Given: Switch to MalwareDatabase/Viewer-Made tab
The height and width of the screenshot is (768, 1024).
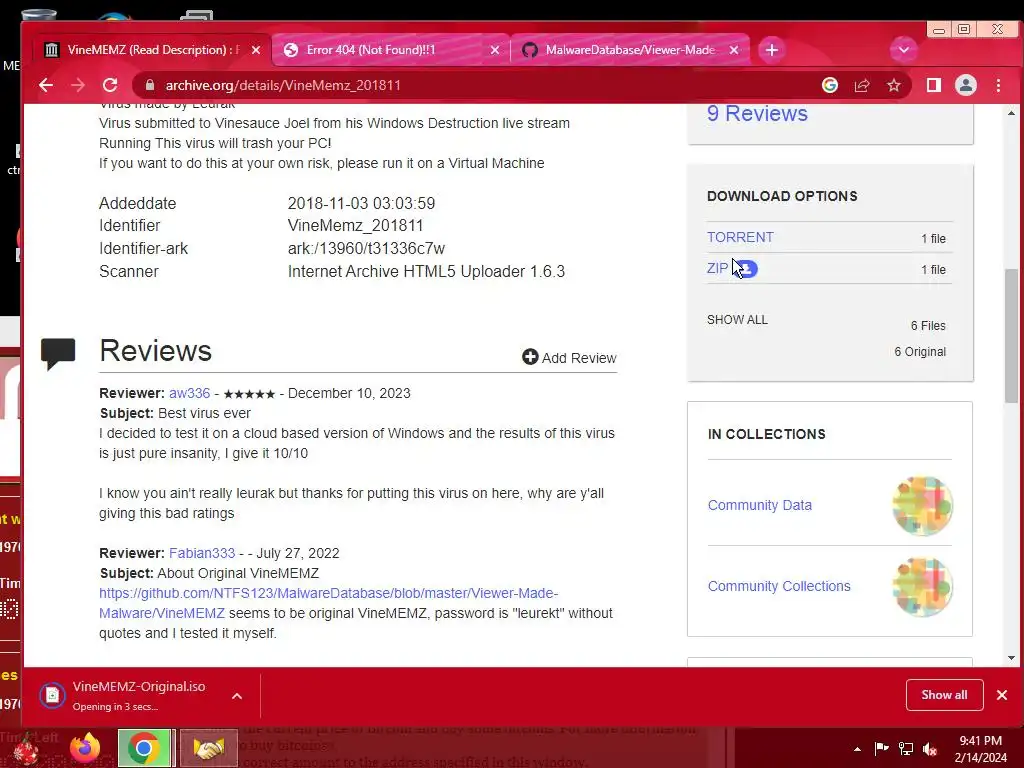Looking at the screenshot, I should (x=630, y=50).
